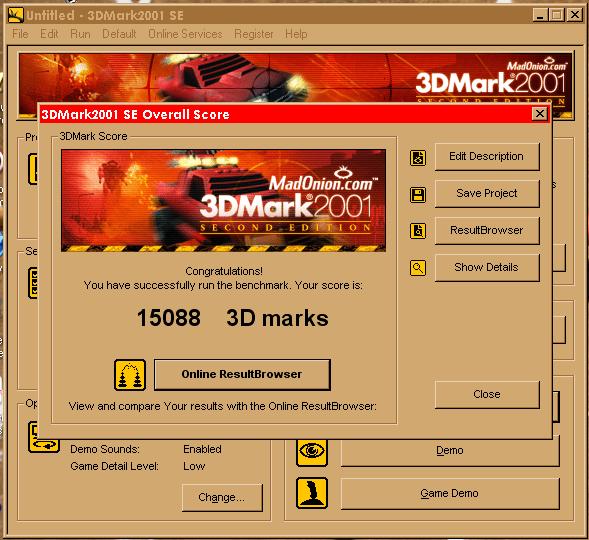Click the Demo eye icon
Screen dimensions: 589x540
pyautogui.click(x=311, y=451)
